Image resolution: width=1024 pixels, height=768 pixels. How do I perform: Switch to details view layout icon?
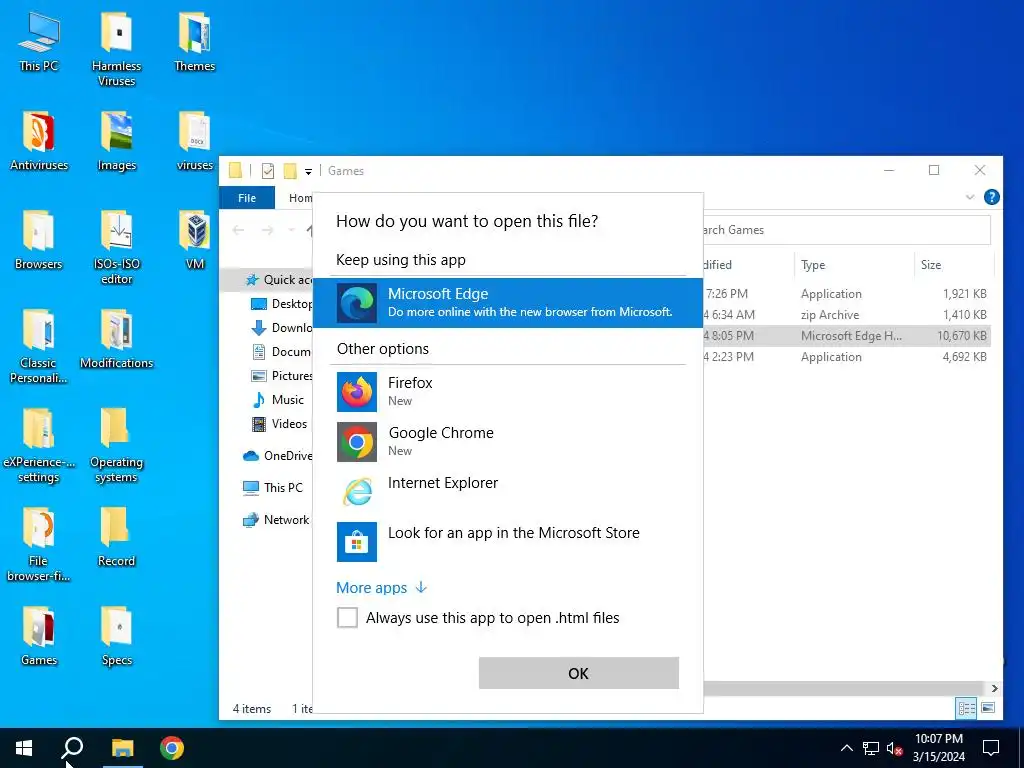(x=966, y=708)
